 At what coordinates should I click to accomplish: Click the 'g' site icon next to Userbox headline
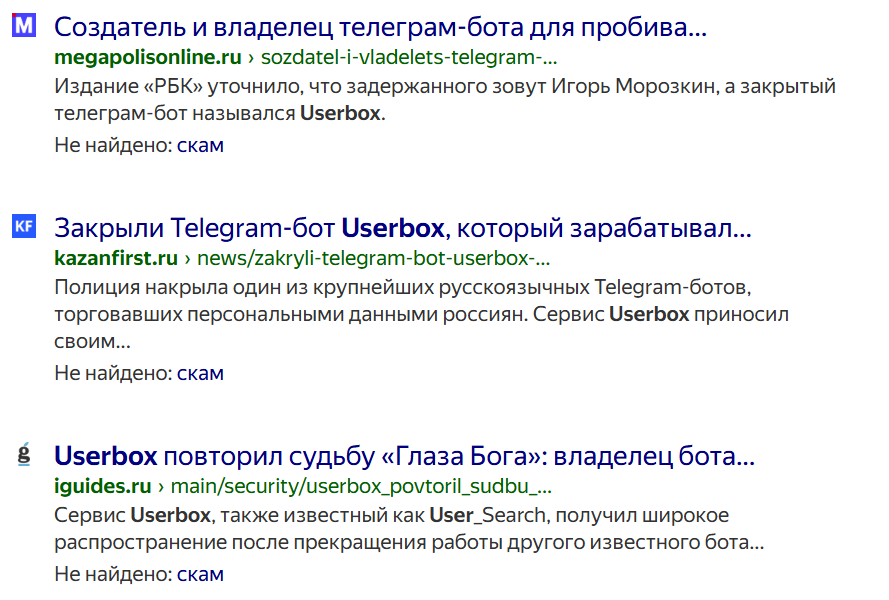pos(23,454)
